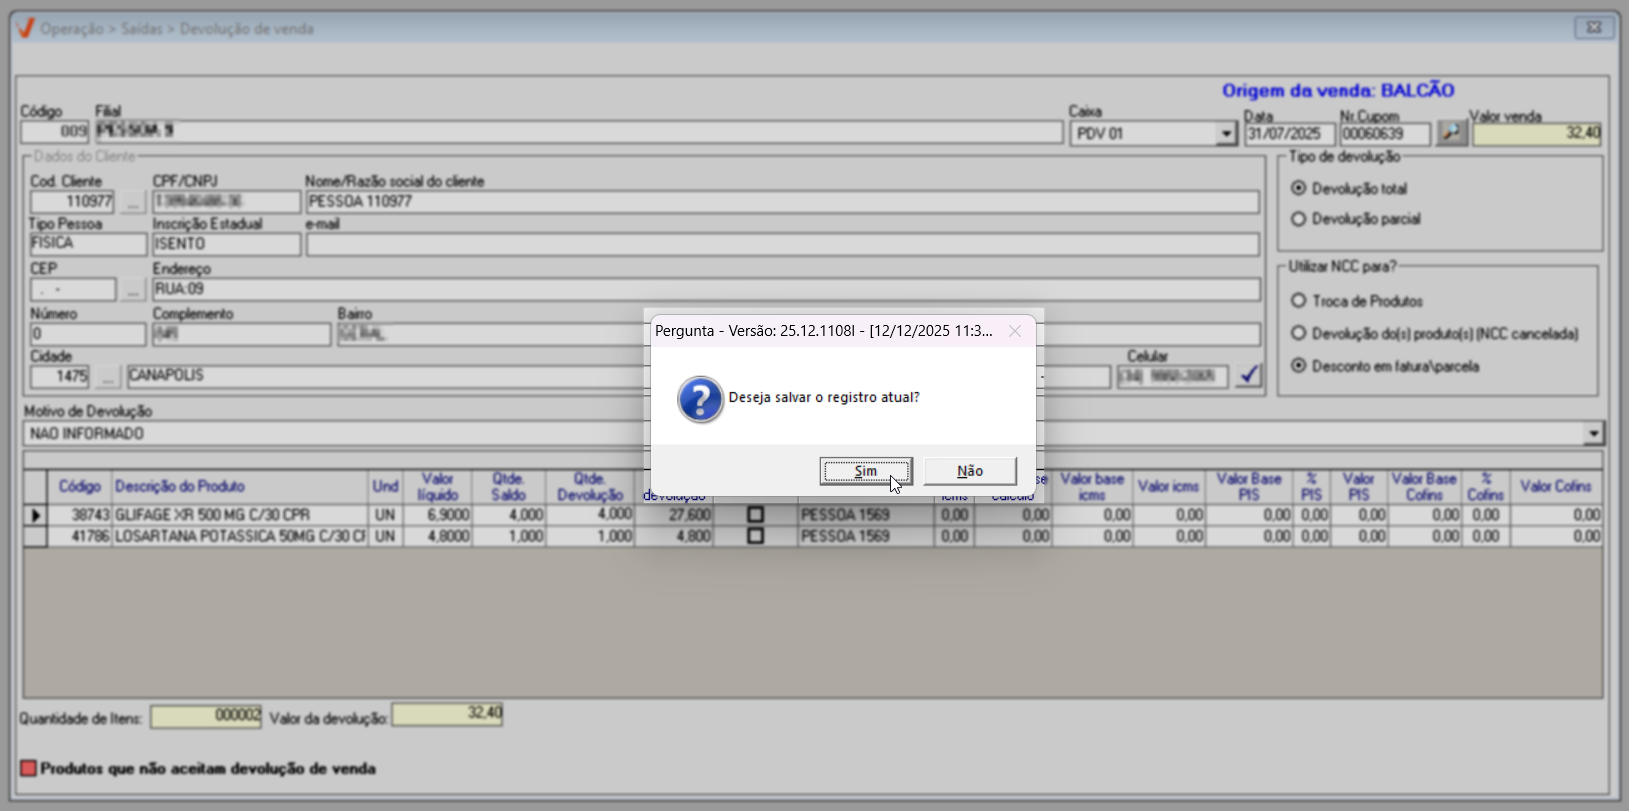Click the Código column header in grid
The height and width of the screenshot is (811, 1629).
(80, 487)
